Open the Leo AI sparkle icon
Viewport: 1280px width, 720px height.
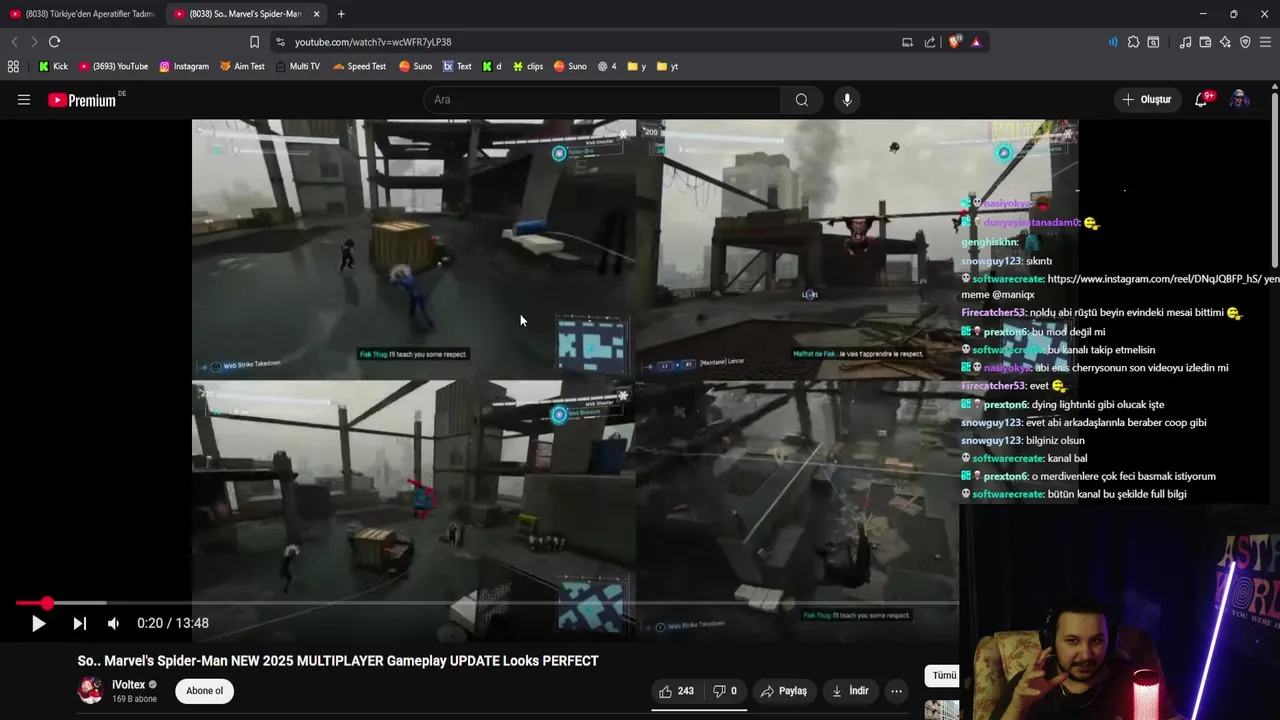point(1225,42)
